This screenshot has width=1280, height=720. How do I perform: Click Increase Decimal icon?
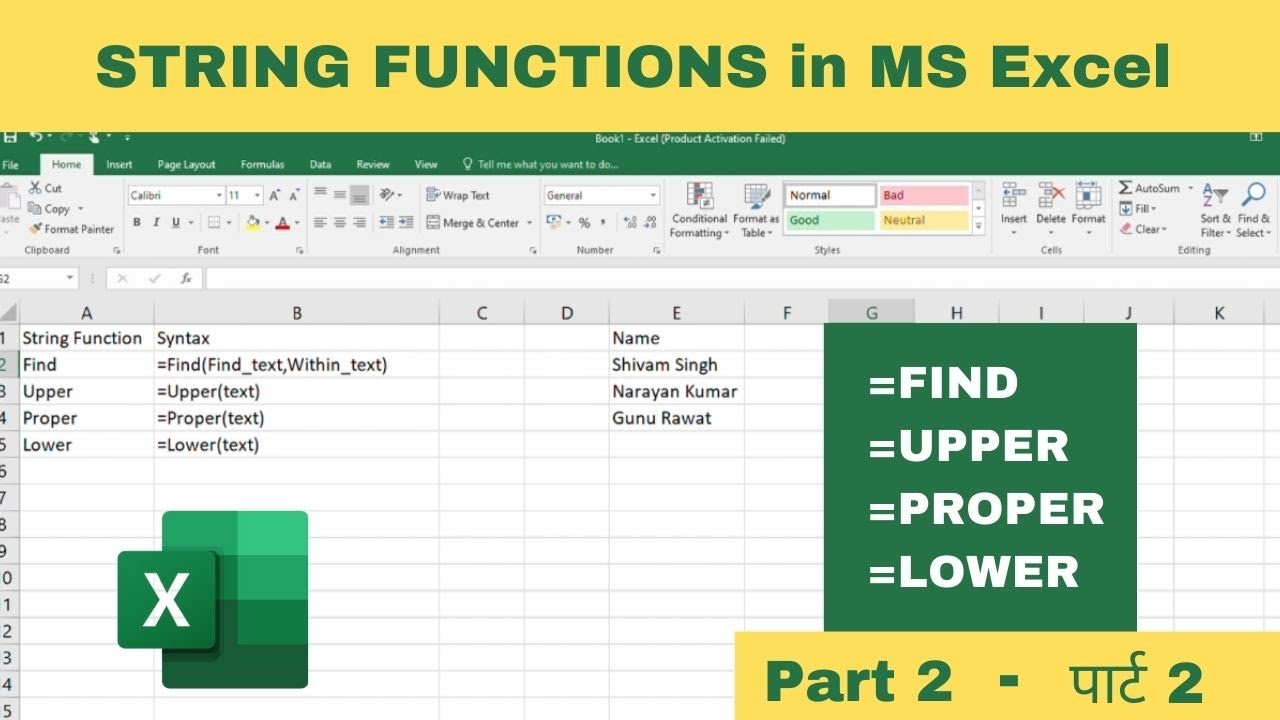click(630, 223)
